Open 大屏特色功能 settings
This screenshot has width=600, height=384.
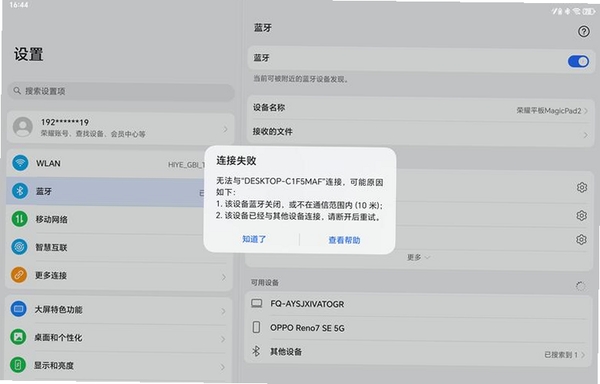pyautogui.click(x=119, y=310)
